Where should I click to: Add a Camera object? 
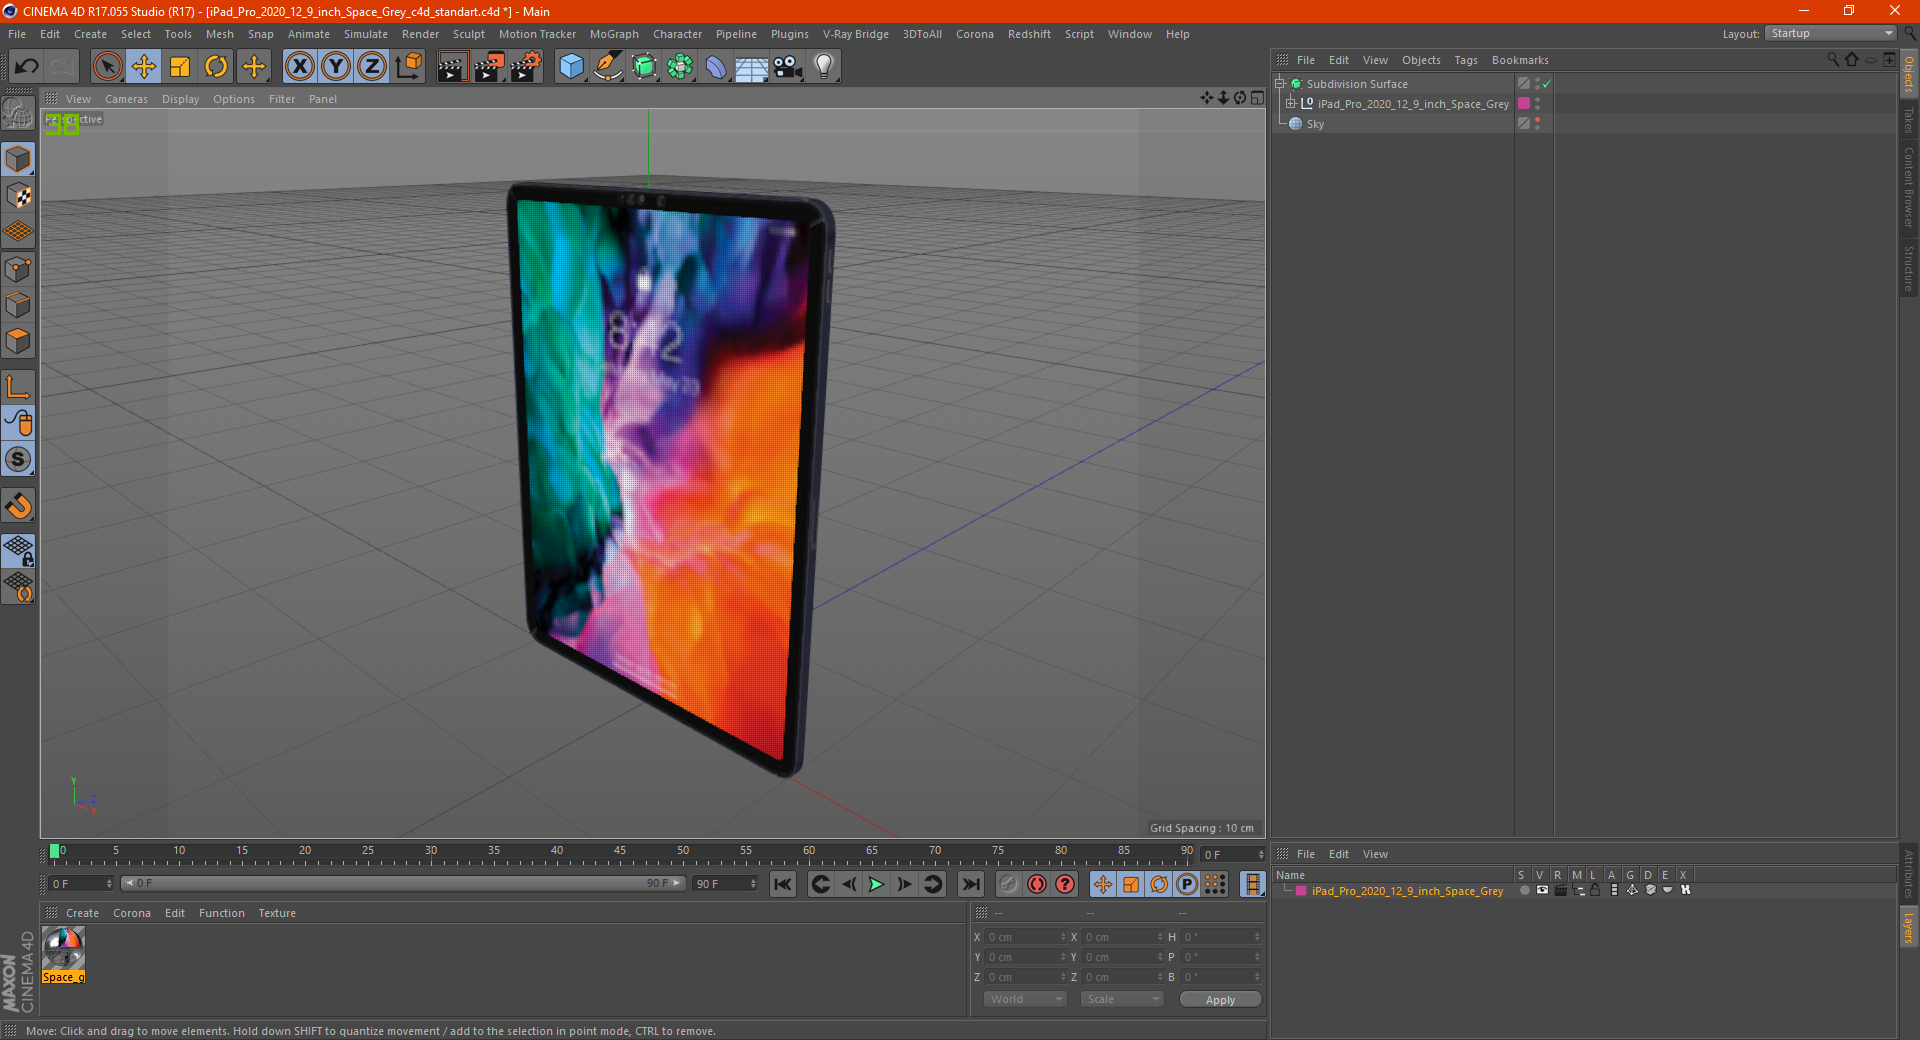[x=787, y=67]
